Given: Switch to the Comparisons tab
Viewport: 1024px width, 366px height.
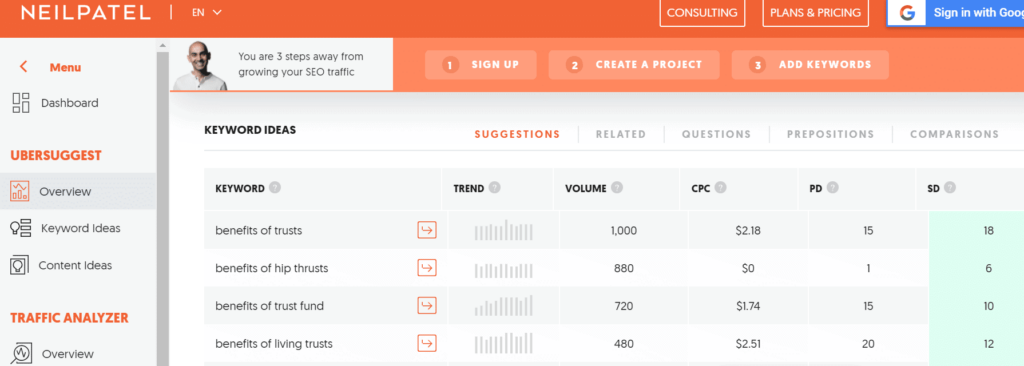Looking at the screenshot, I should [x=954, y=134].
